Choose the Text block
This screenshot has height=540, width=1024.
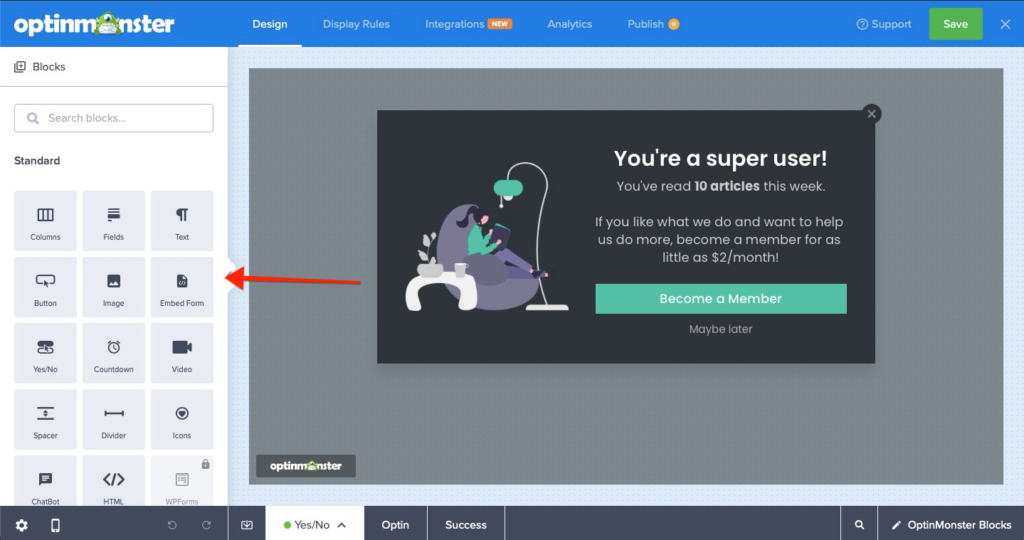tap(181, 221)
